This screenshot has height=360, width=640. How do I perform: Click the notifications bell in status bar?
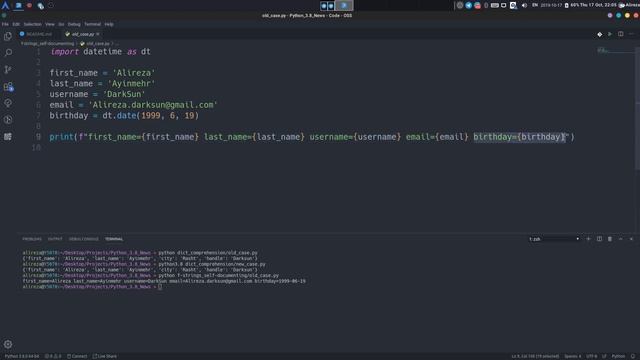coord(633,356)
